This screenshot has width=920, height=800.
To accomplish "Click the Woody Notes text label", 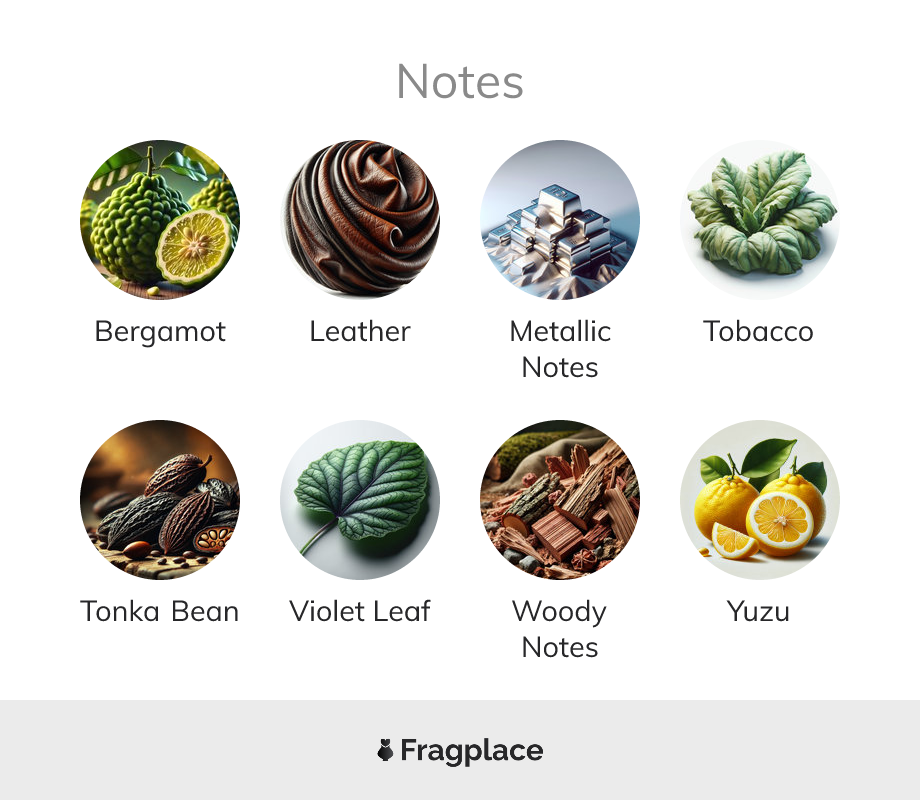I will pyautogui.click(x=560, y=629).
